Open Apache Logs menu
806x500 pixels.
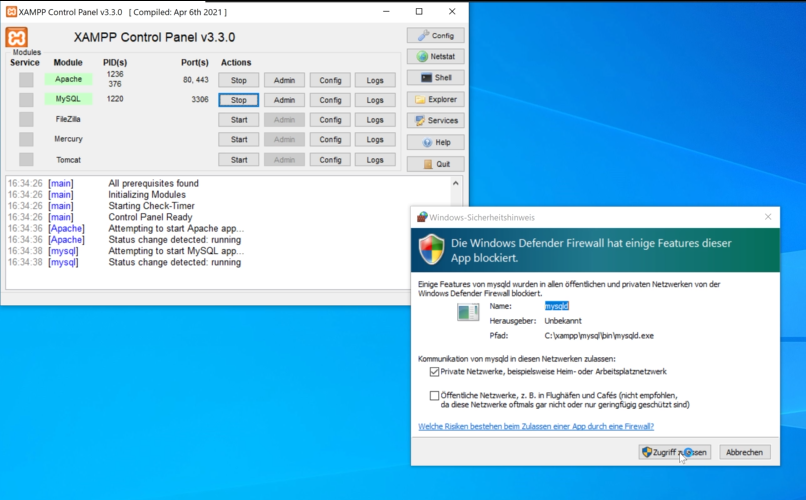[375, 80]
